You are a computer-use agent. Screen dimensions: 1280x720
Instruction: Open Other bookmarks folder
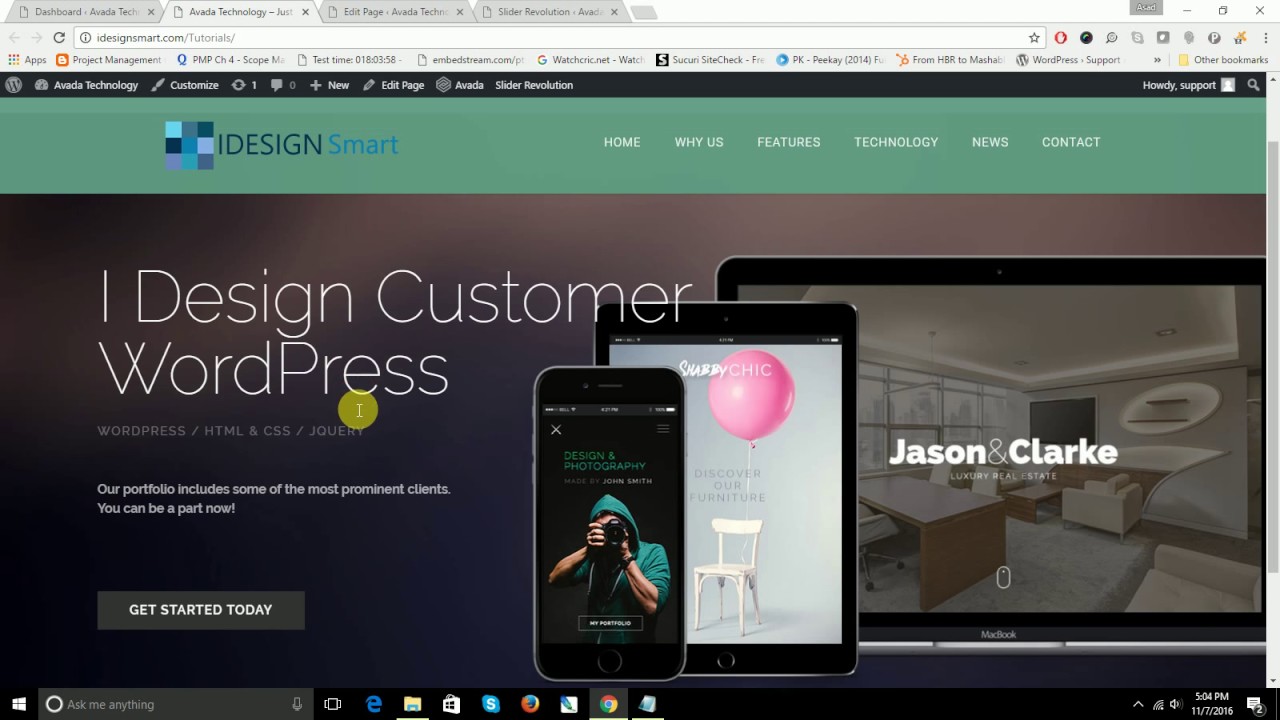[x=1222, y=60]
